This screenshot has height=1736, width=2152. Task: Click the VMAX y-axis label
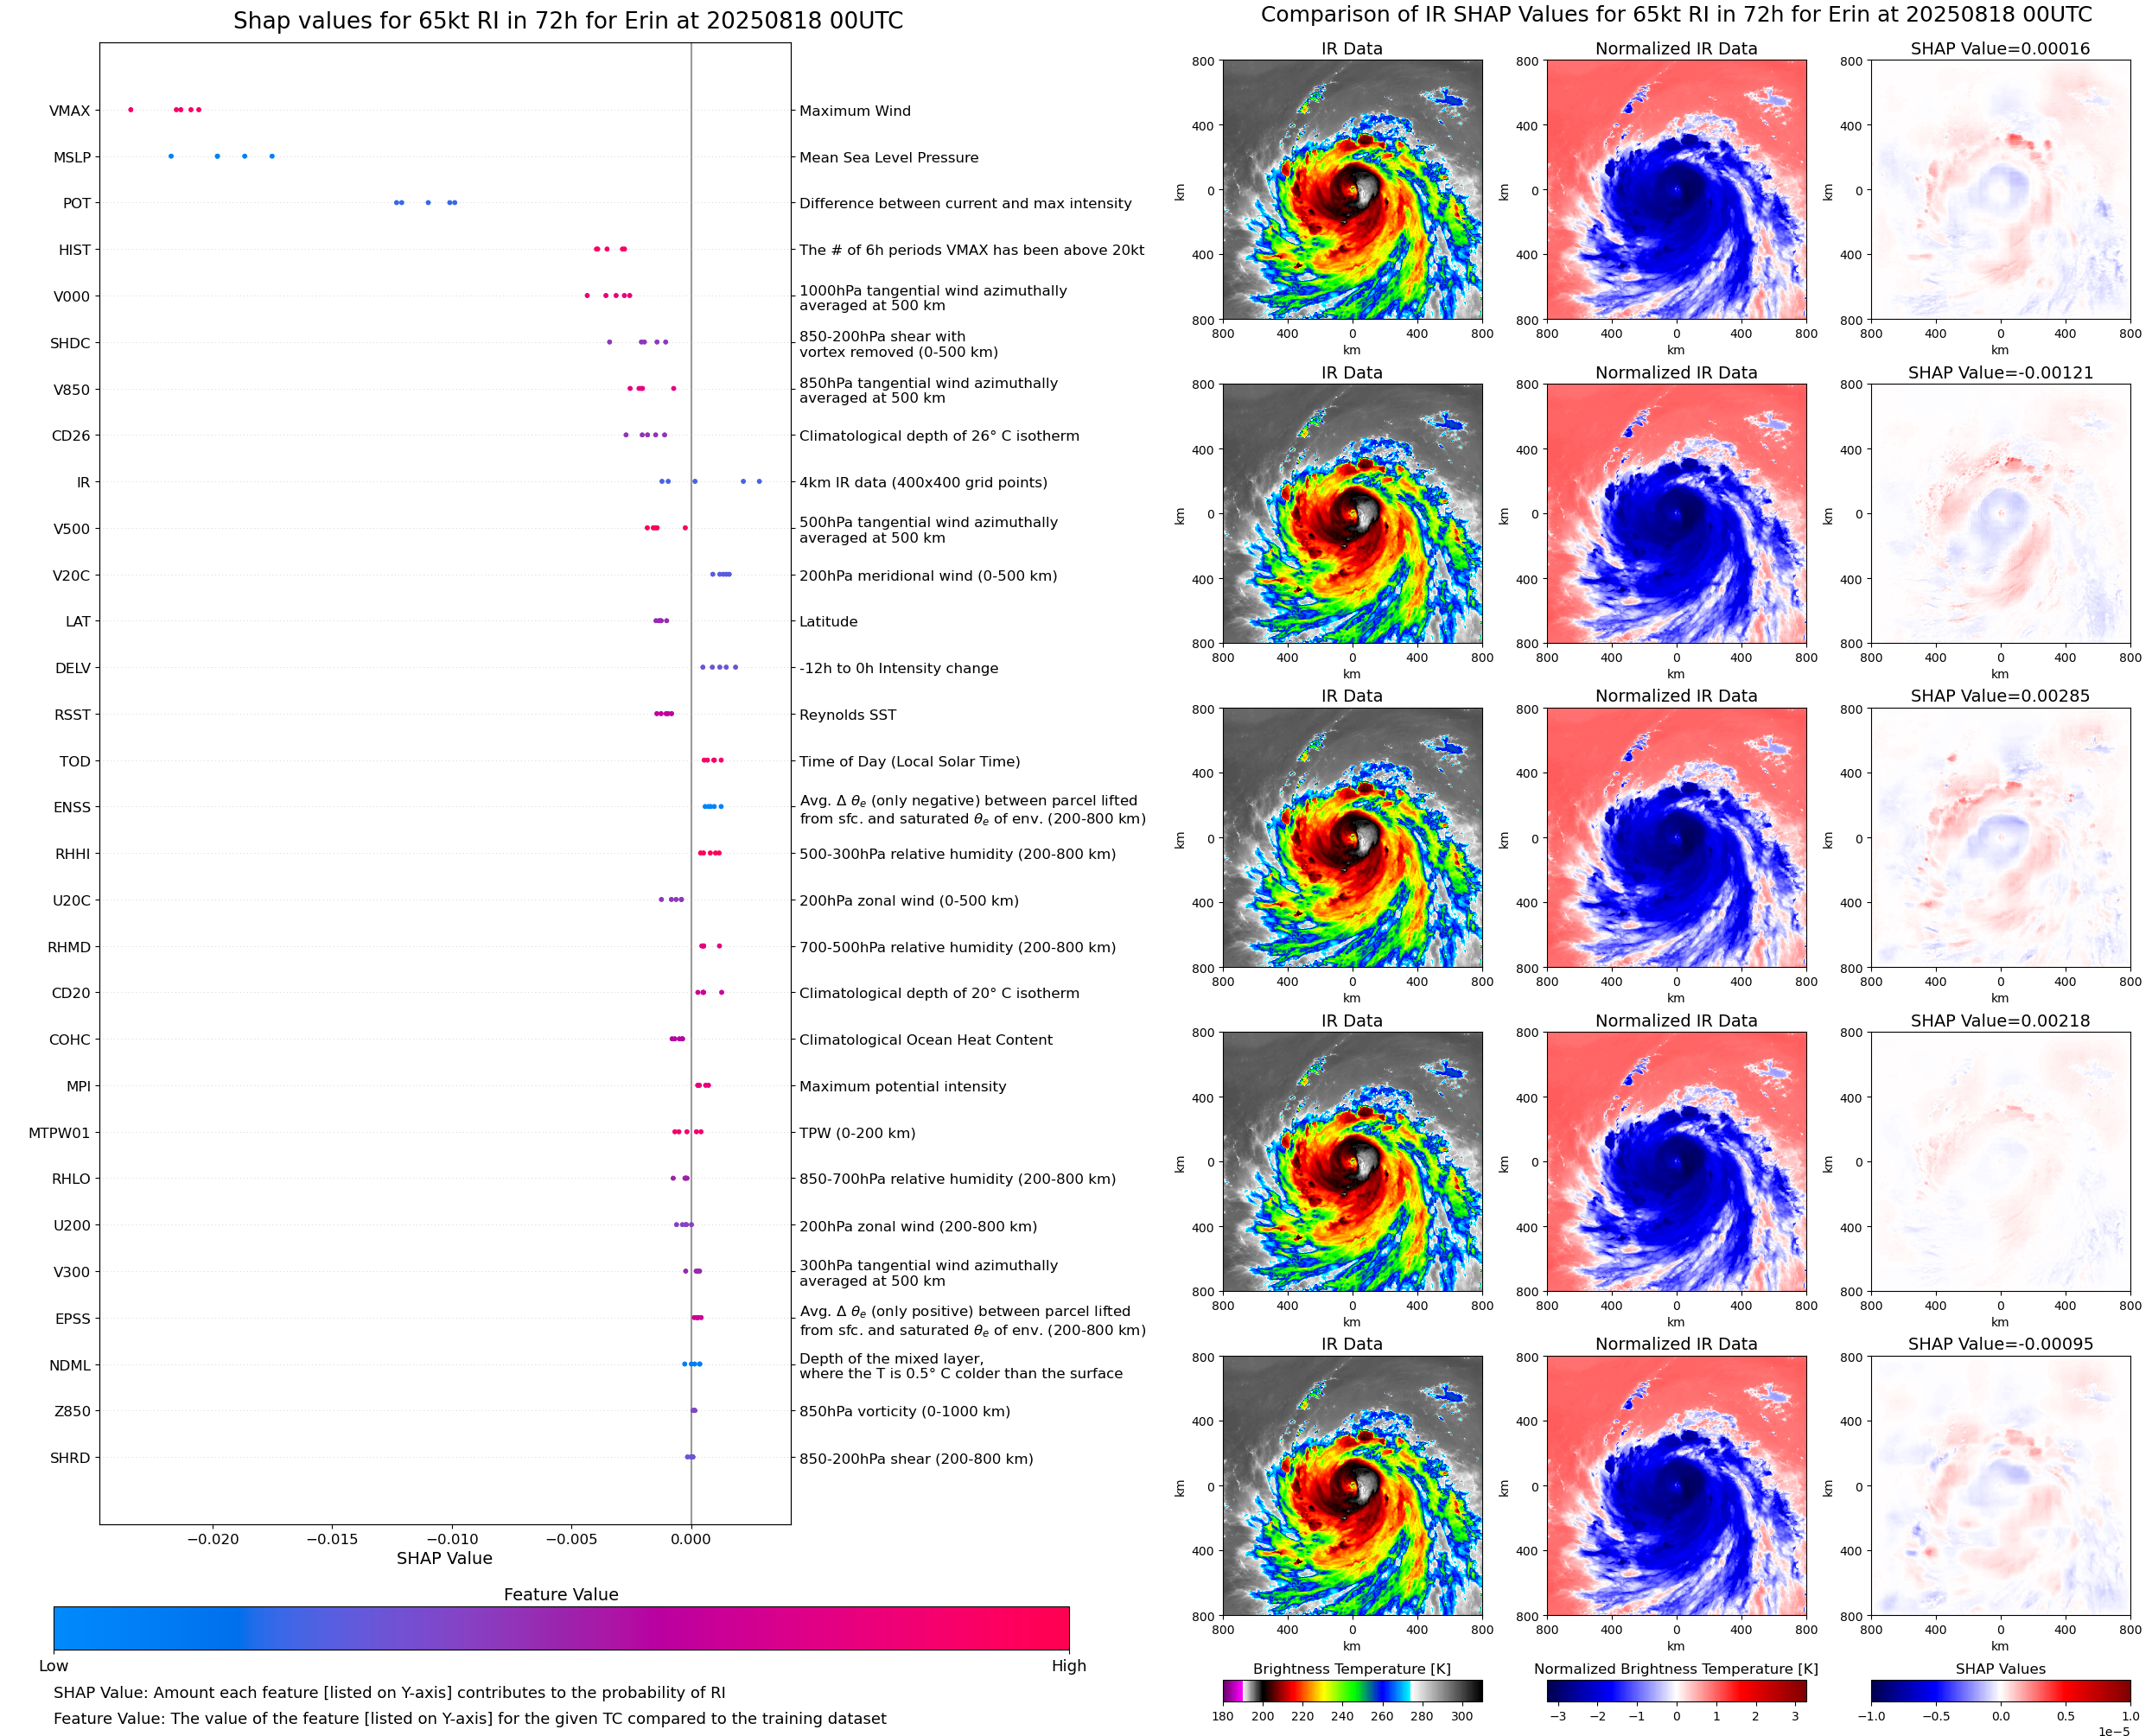[x=69, y=111]
